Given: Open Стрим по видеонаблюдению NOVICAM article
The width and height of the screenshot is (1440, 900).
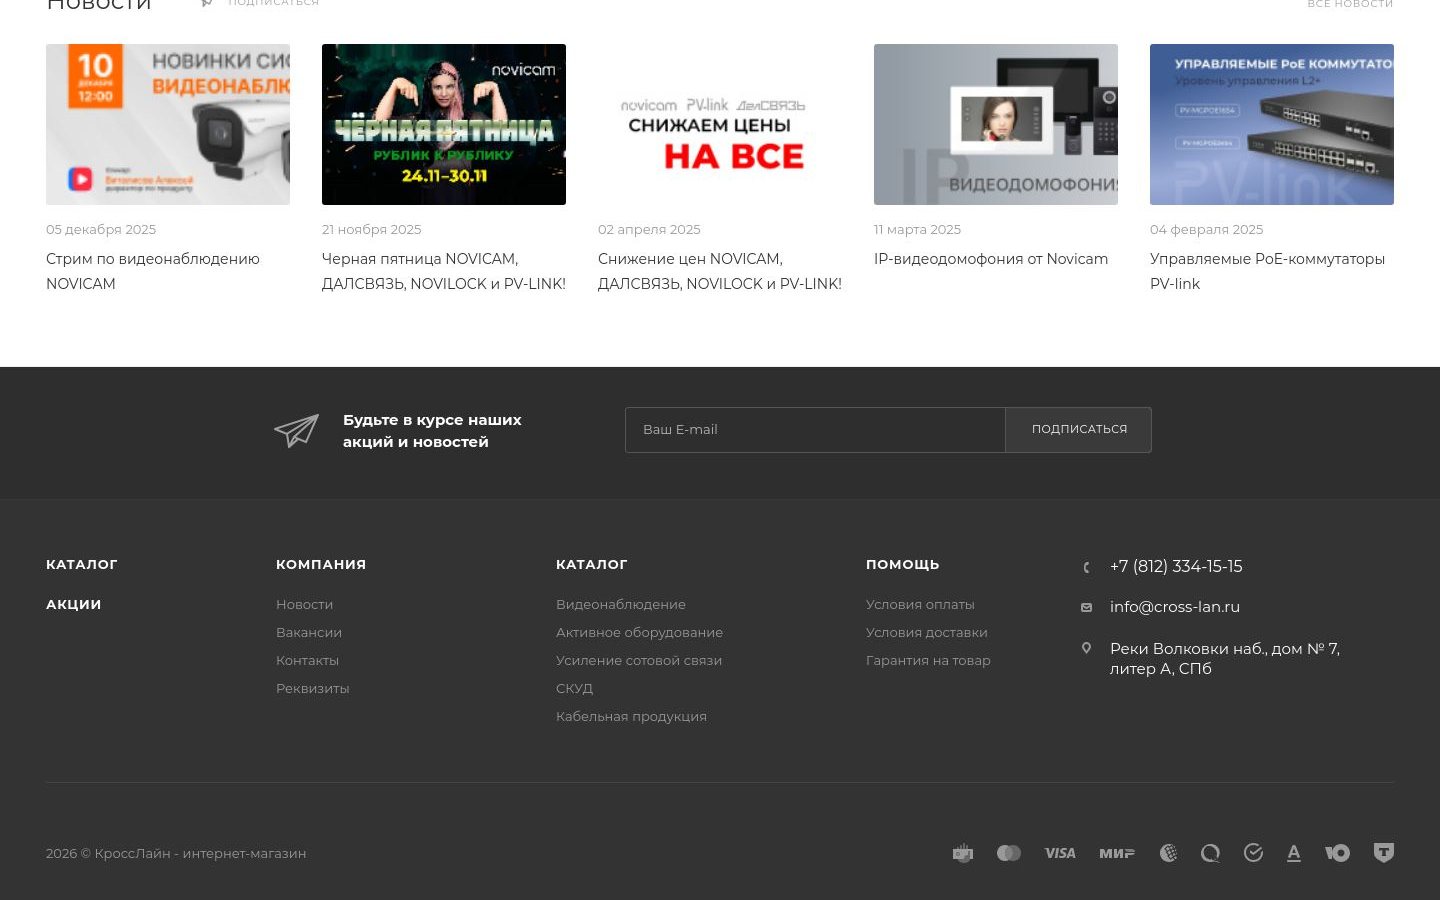Looking at the screenshot, I should click(153, 271).
